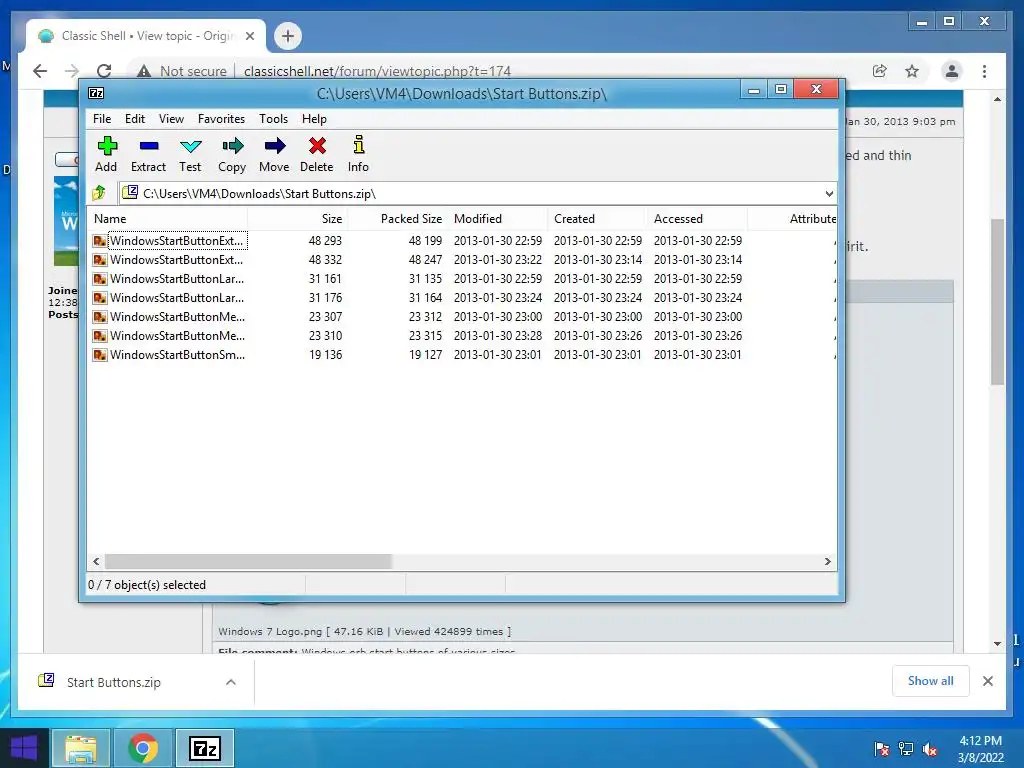
Task: Click Chrome address bar URL
Action: [377, 71]
